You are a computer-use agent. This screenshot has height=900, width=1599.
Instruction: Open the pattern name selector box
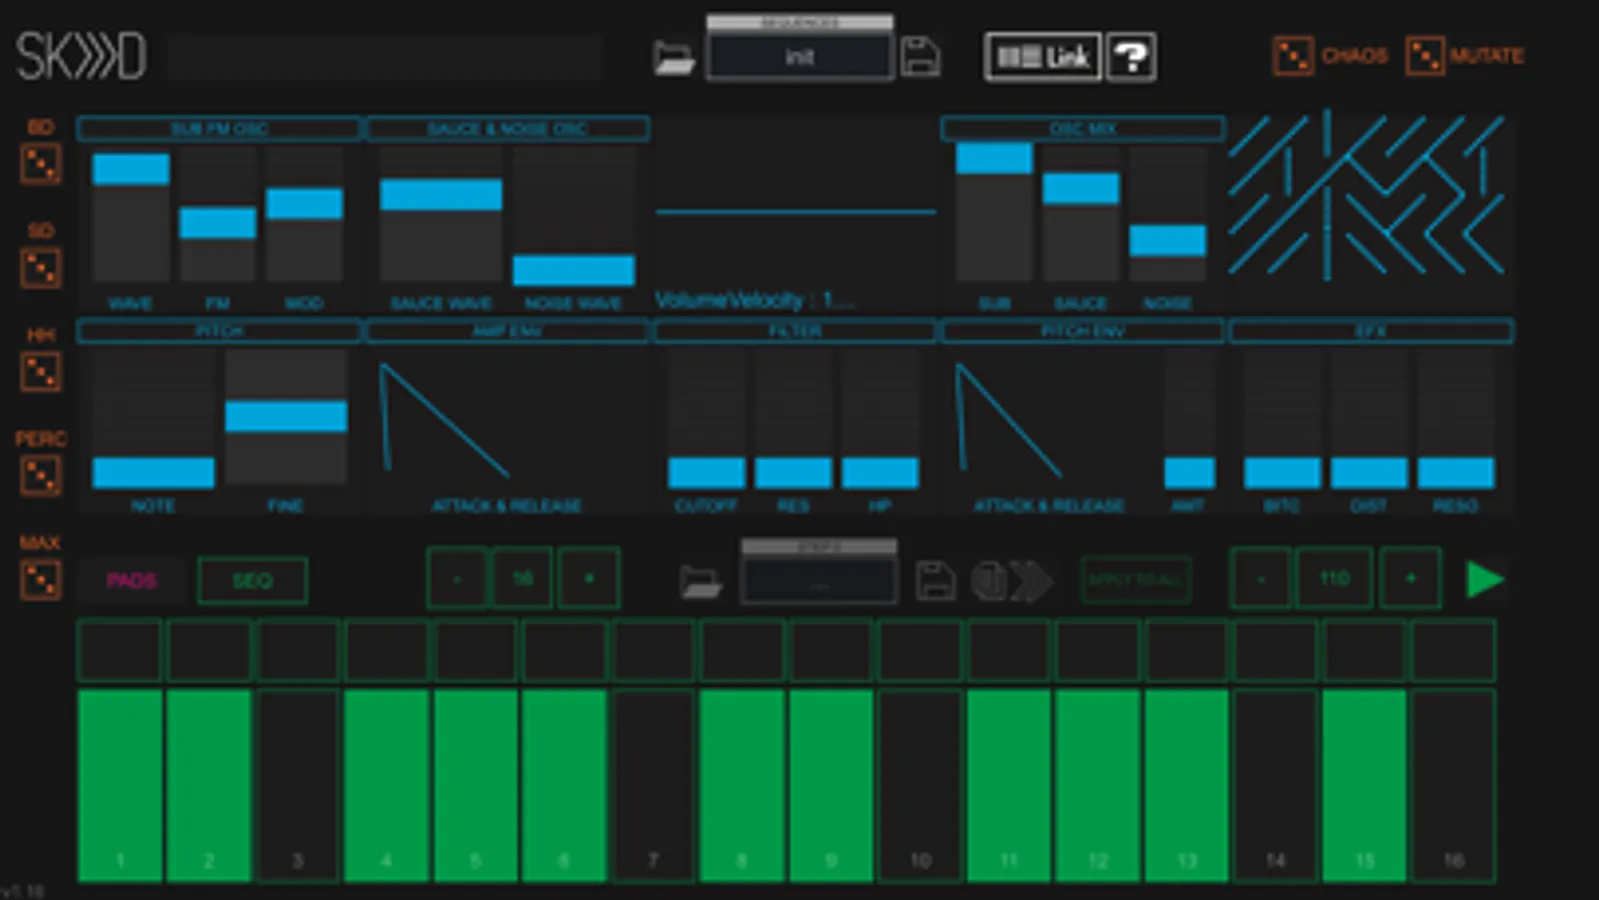(x=818, y=582)
